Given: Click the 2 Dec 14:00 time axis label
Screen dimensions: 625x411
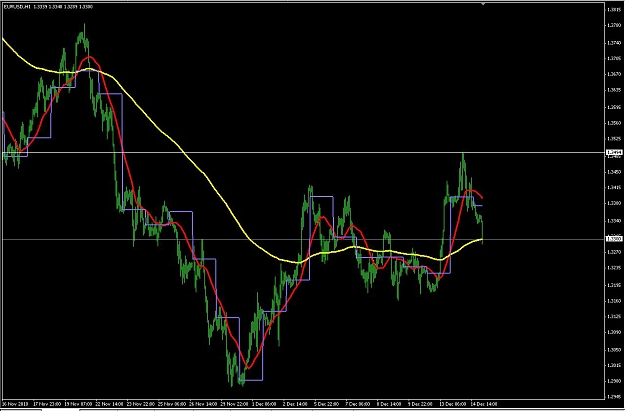Looking at the screenshot, I should [297, 403].
